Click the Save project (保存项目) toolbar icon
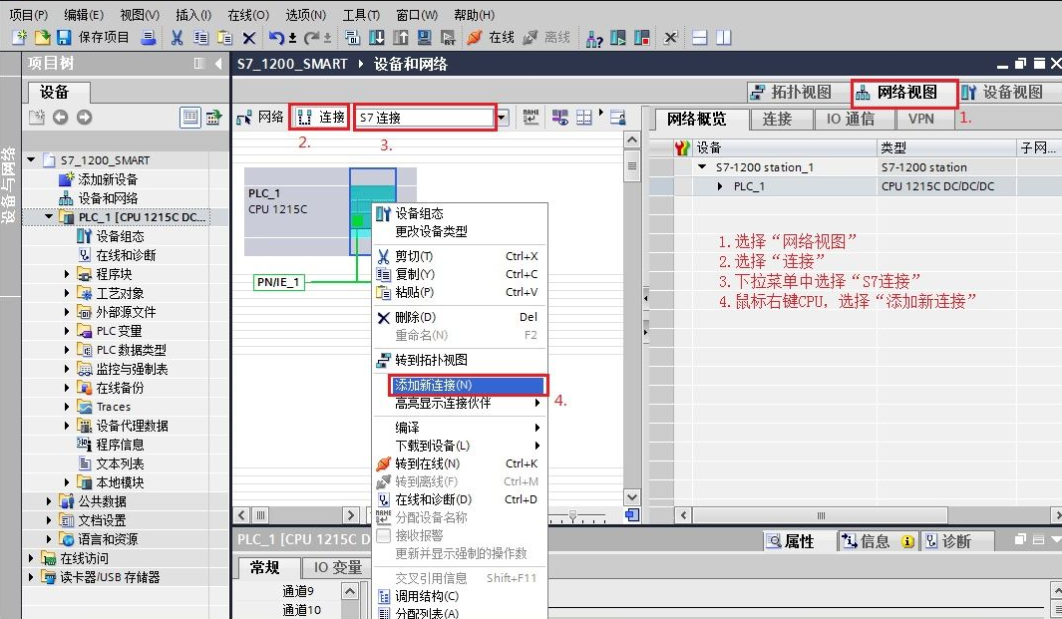This screenshot has height=619, width=1062. [62, 38]
